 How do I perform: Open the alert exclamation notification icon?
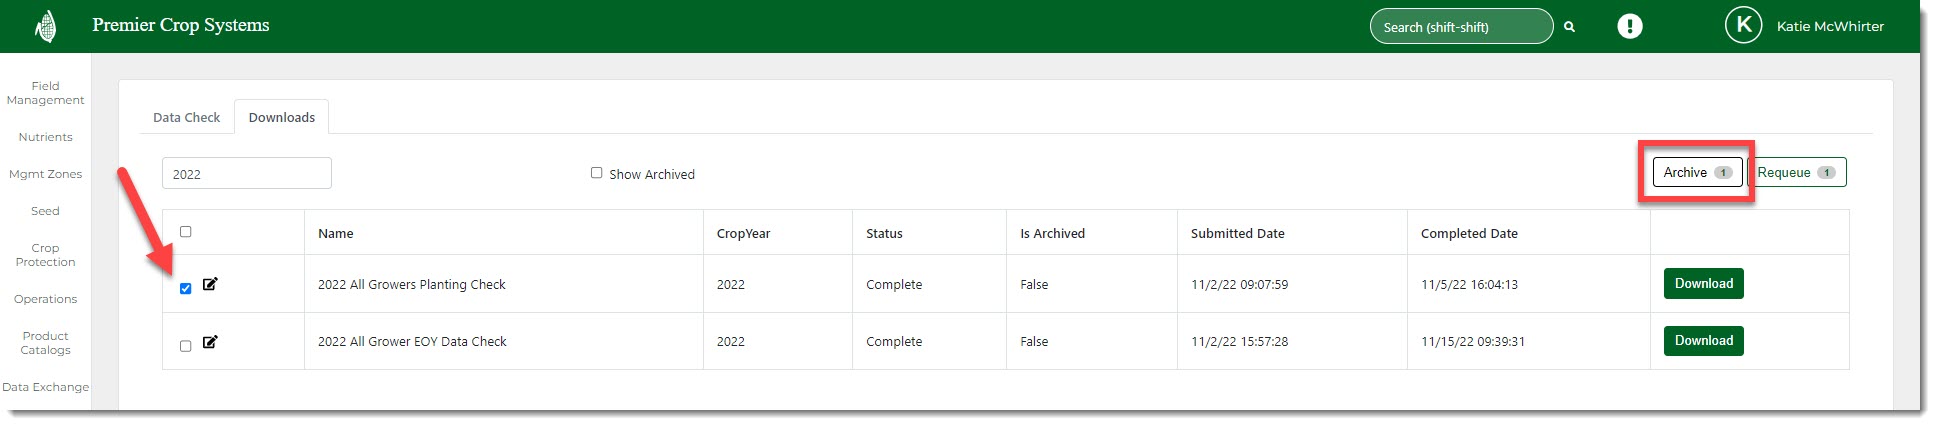click(1629, 27)
